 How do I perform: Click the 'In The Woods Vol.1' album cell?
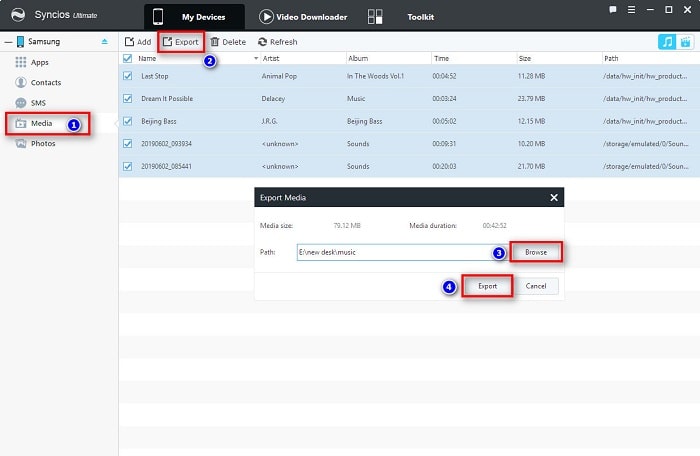(x=375, y=76)
